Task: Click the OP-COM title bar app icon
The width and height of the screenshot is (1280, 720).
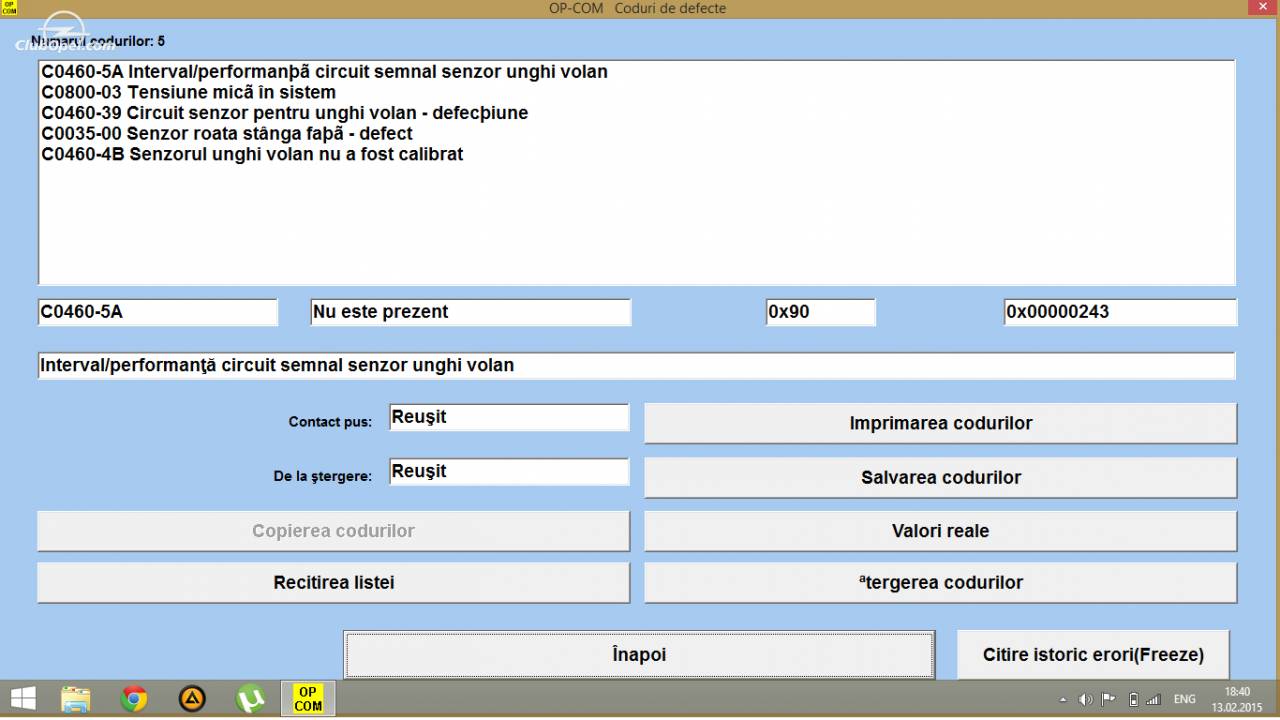Action: [8, 8]
